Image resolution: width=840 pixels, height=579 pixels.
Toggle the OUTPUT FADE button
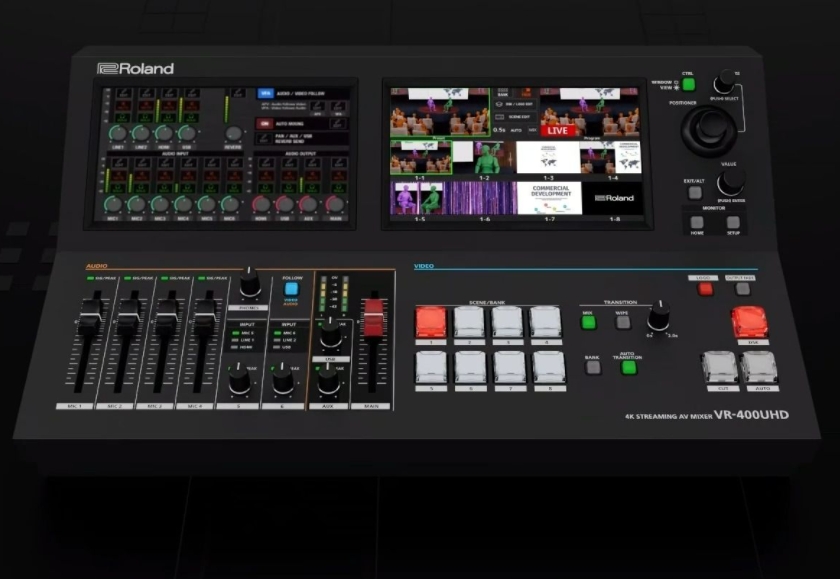(742, 289)
